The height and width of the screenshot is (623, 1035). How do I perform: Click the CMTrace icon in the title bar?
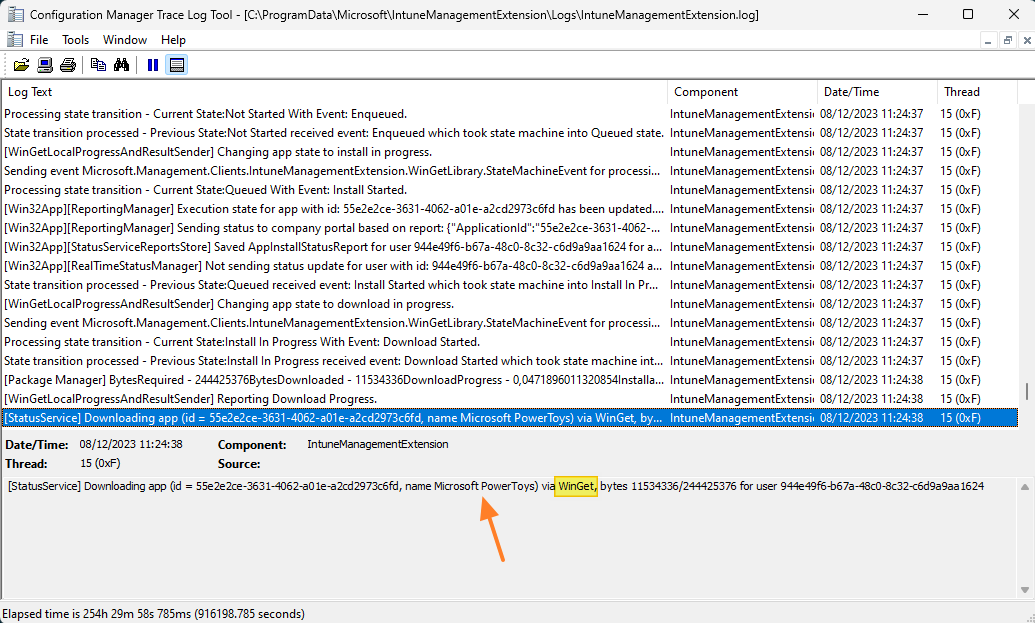(x=16, y=14)
